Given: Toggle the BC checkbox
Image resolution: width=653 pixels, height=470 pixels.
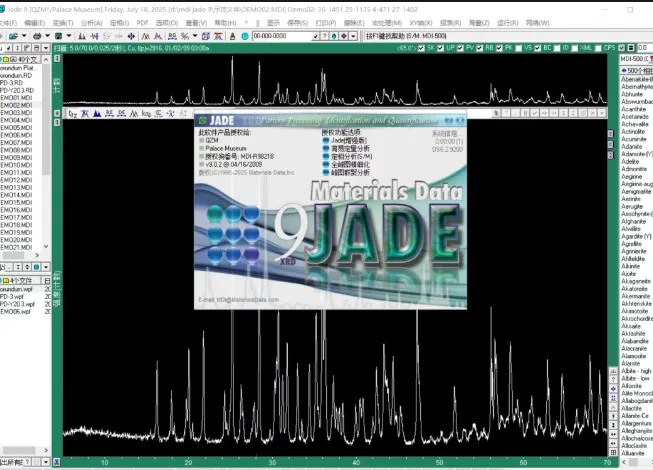Looking at the screenshot, I should [x=538, y=48].
